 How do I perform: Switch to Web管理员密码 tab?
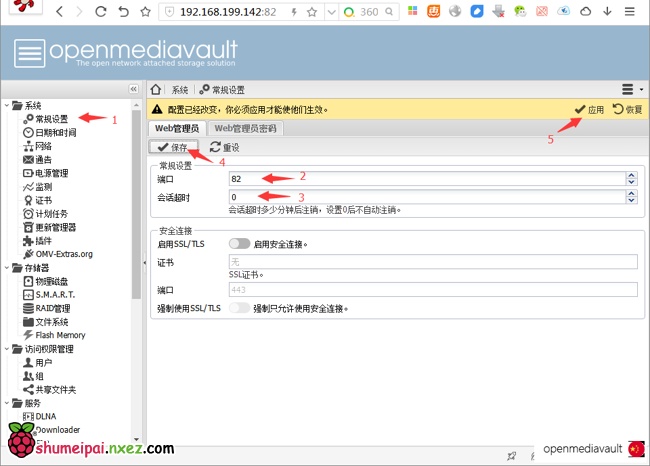[247, 128]
